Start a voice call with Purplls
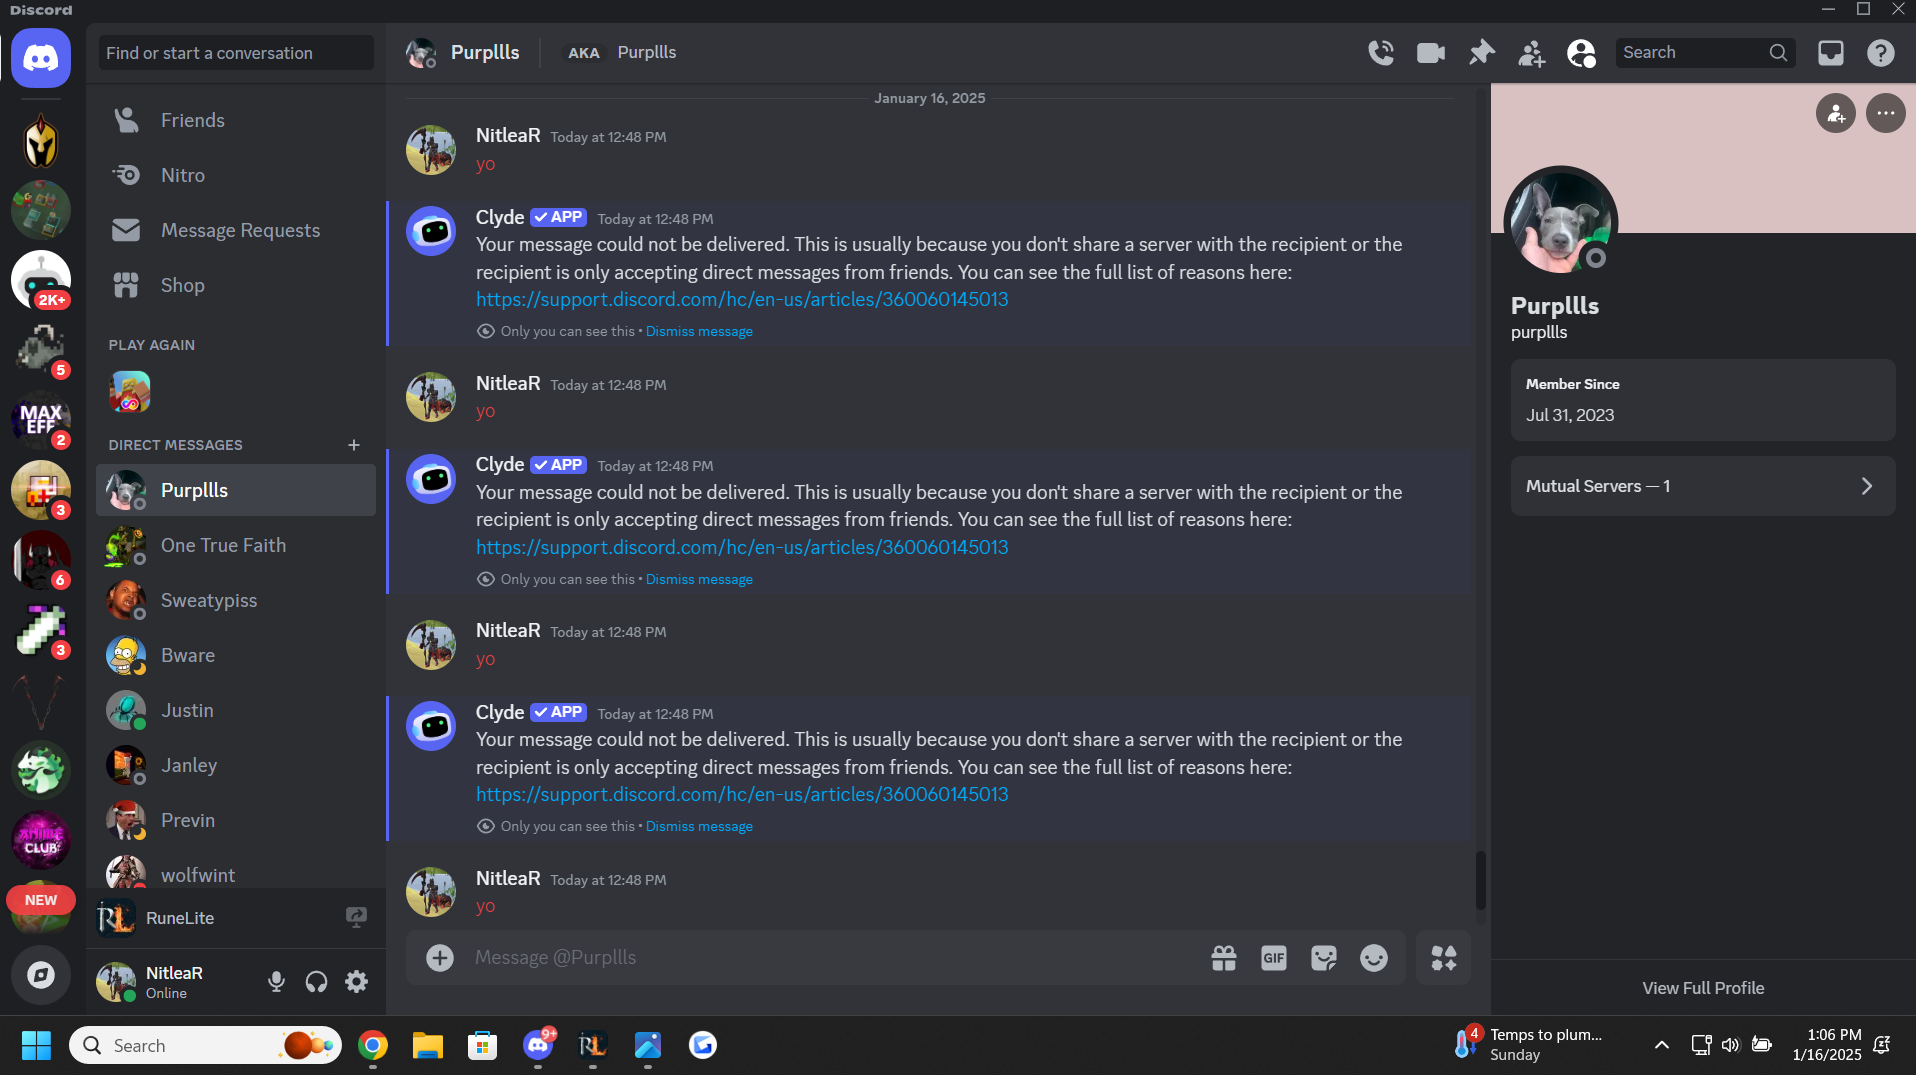The height and width of the screenshot is (1075, 1916). (x=1381, y=53)
